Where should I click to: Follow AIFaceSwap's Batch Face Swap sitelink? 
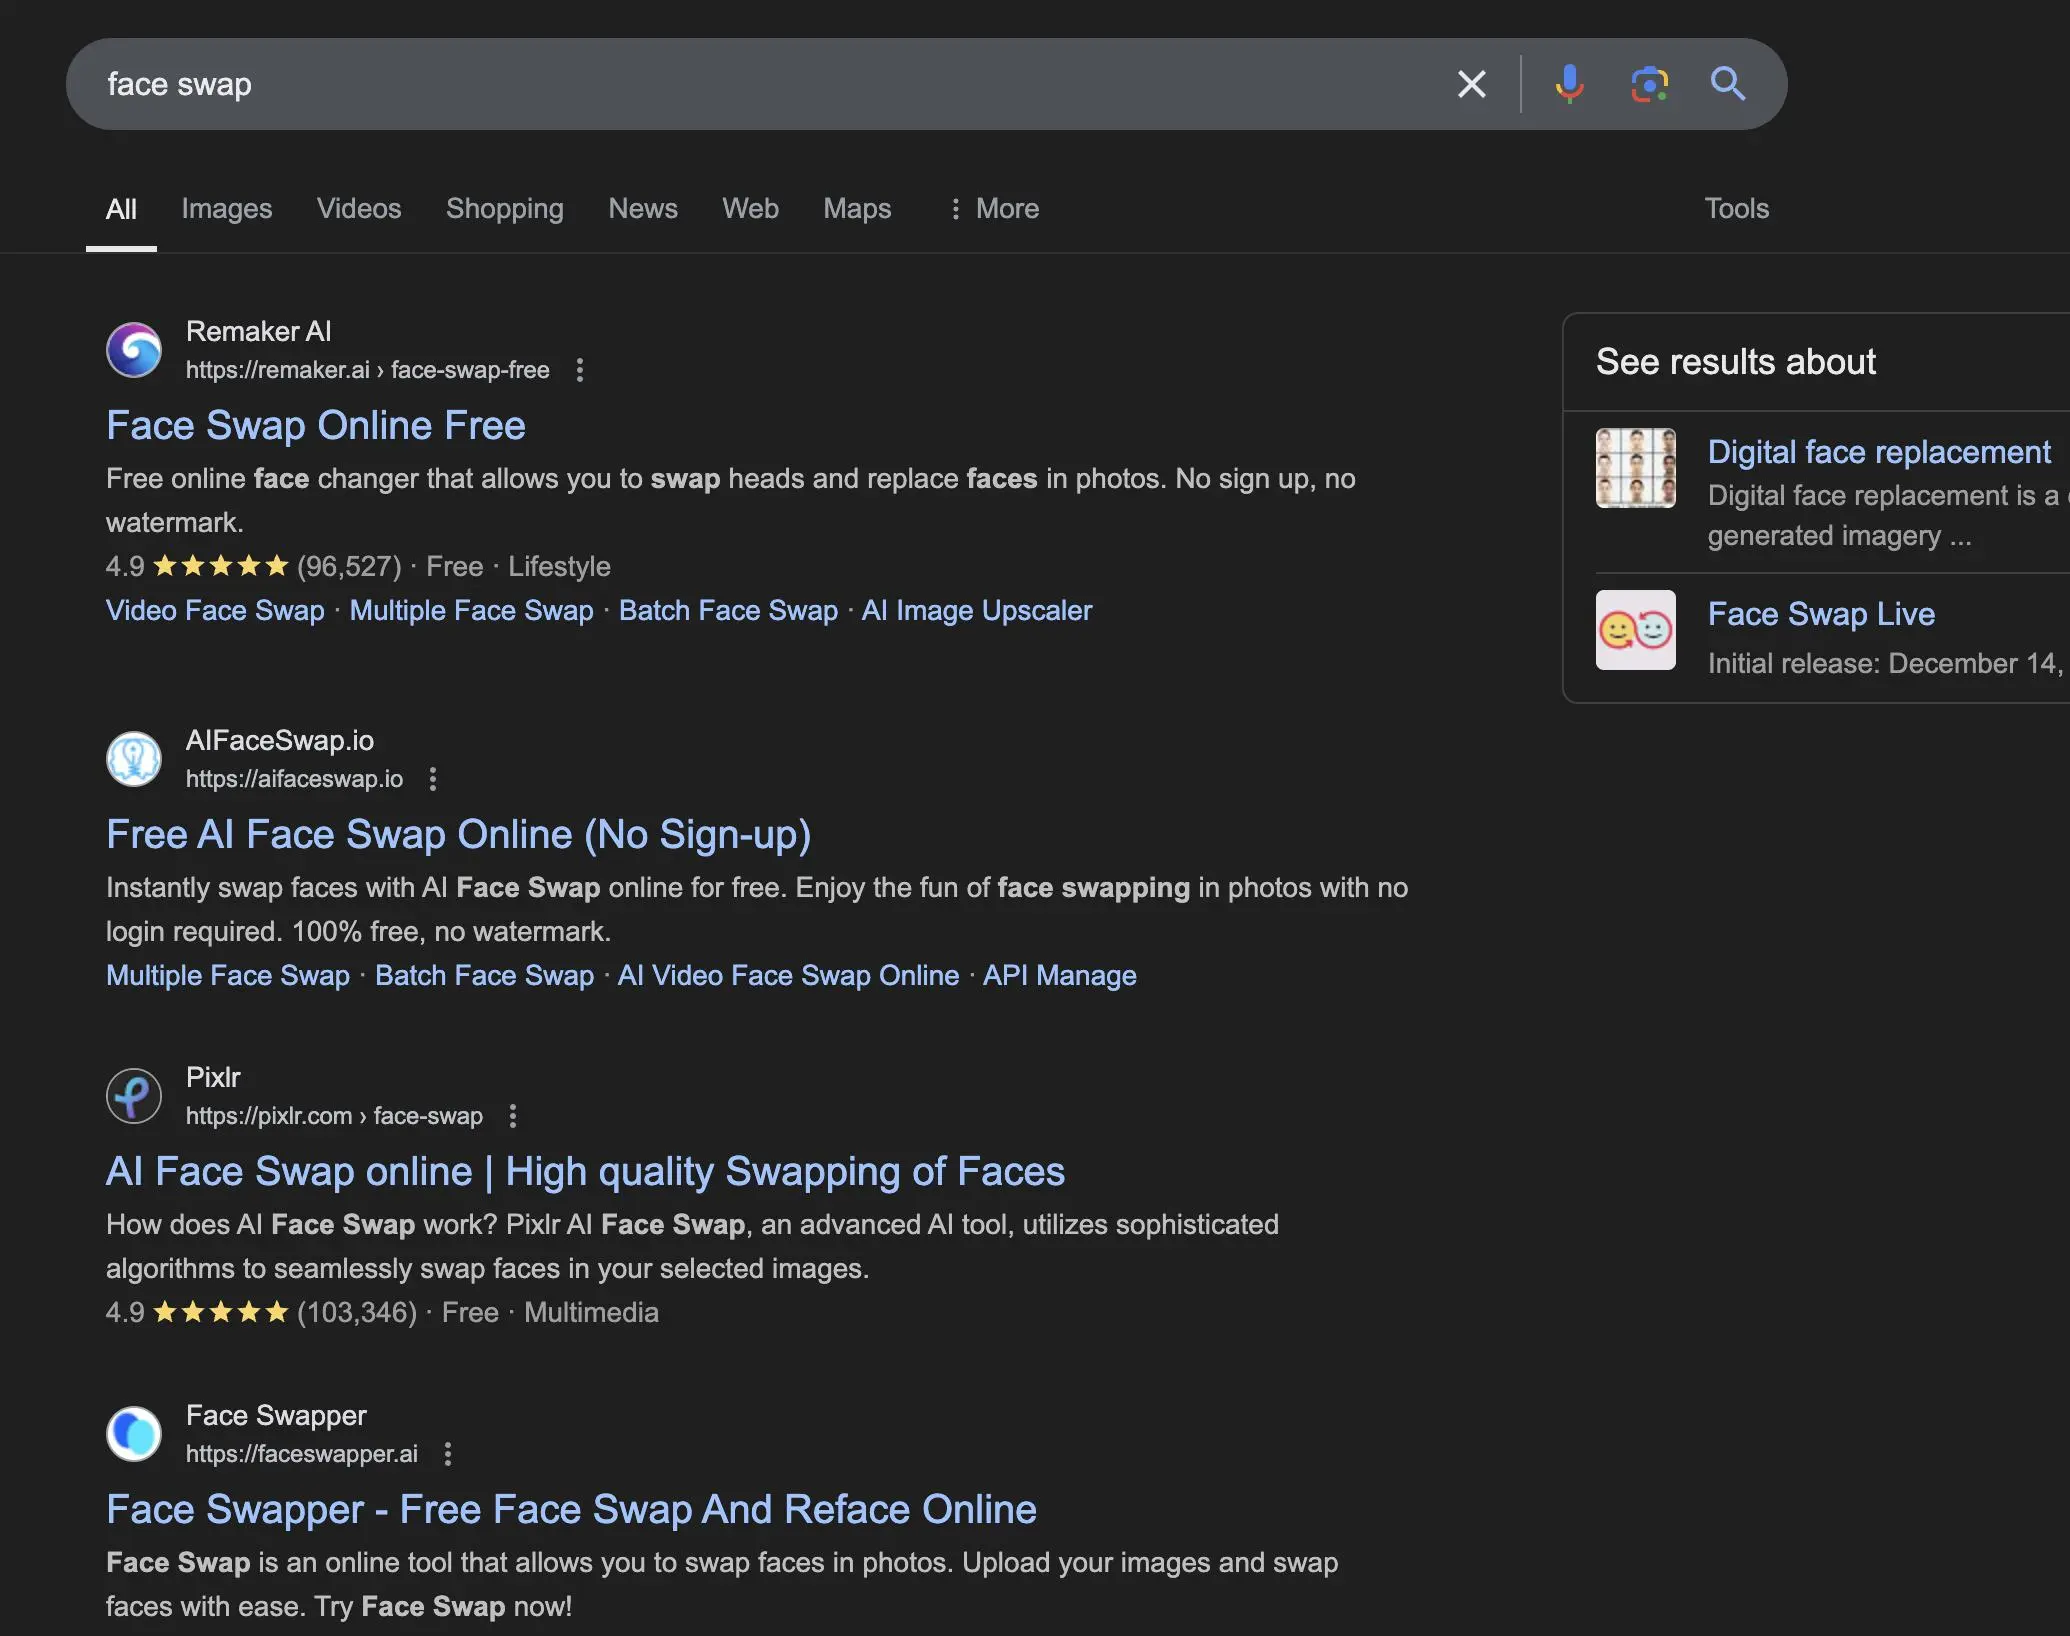coord(485,976)
